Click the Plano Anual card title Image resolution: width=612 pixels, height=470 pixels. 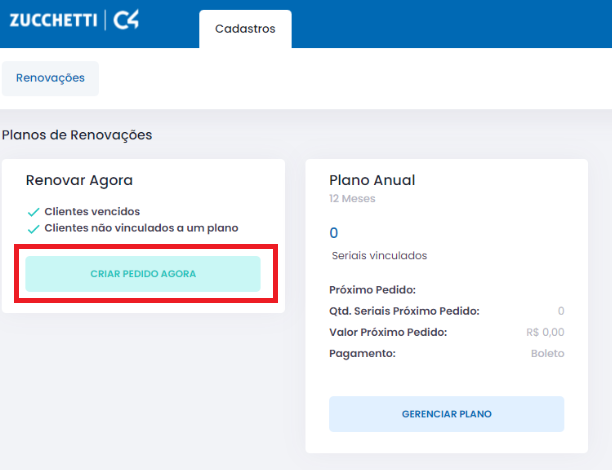(372, 180)
